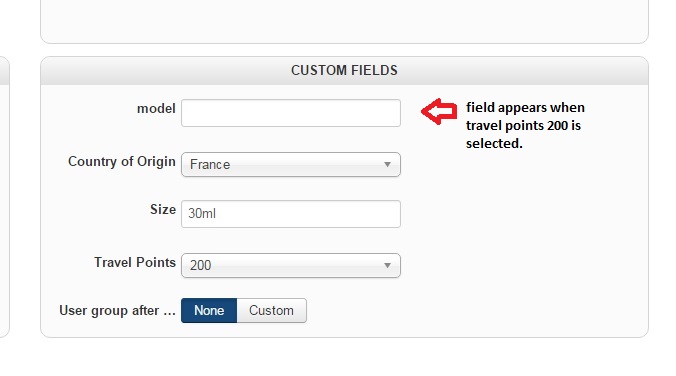This screenshot has height=376, width=676.
Task: Click the France dropdown arrow
Action: coord(387,164)
